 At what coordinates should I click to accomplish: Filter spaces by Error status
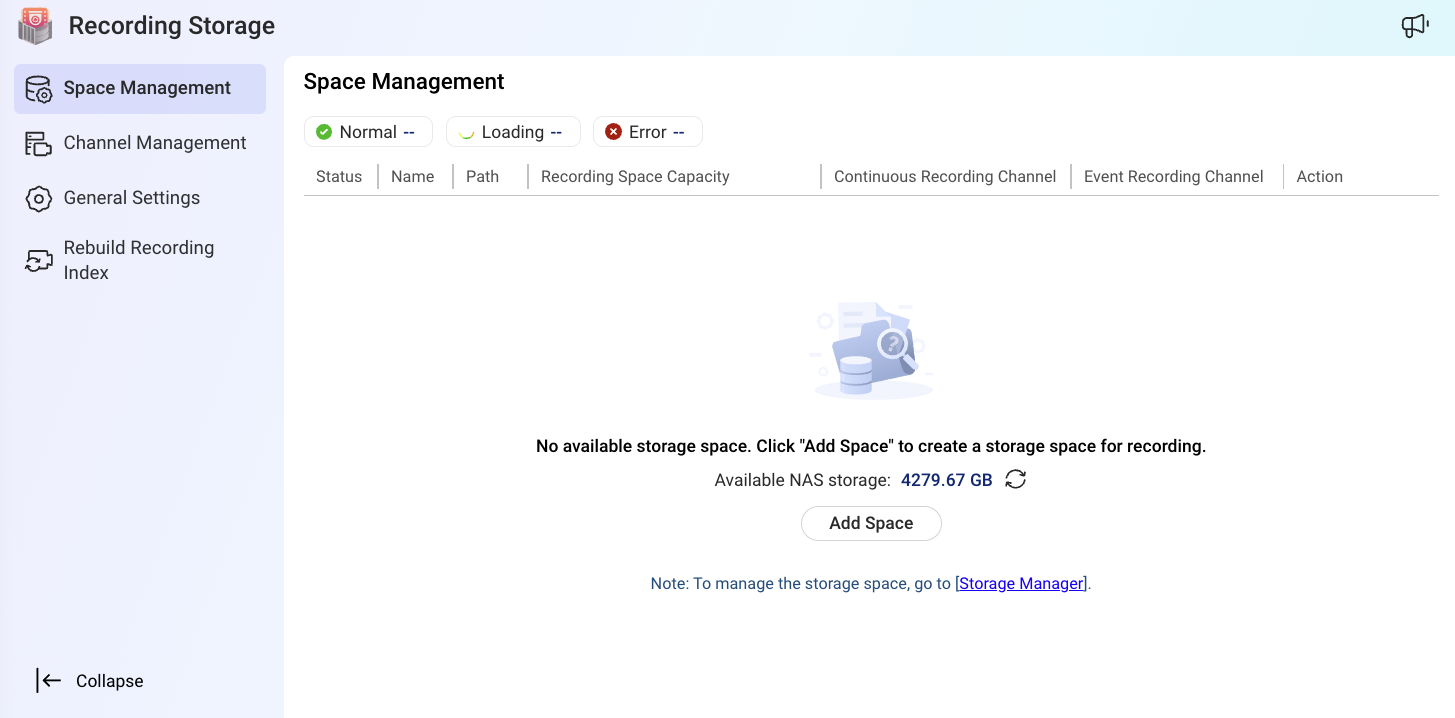(x=647, y=132)
